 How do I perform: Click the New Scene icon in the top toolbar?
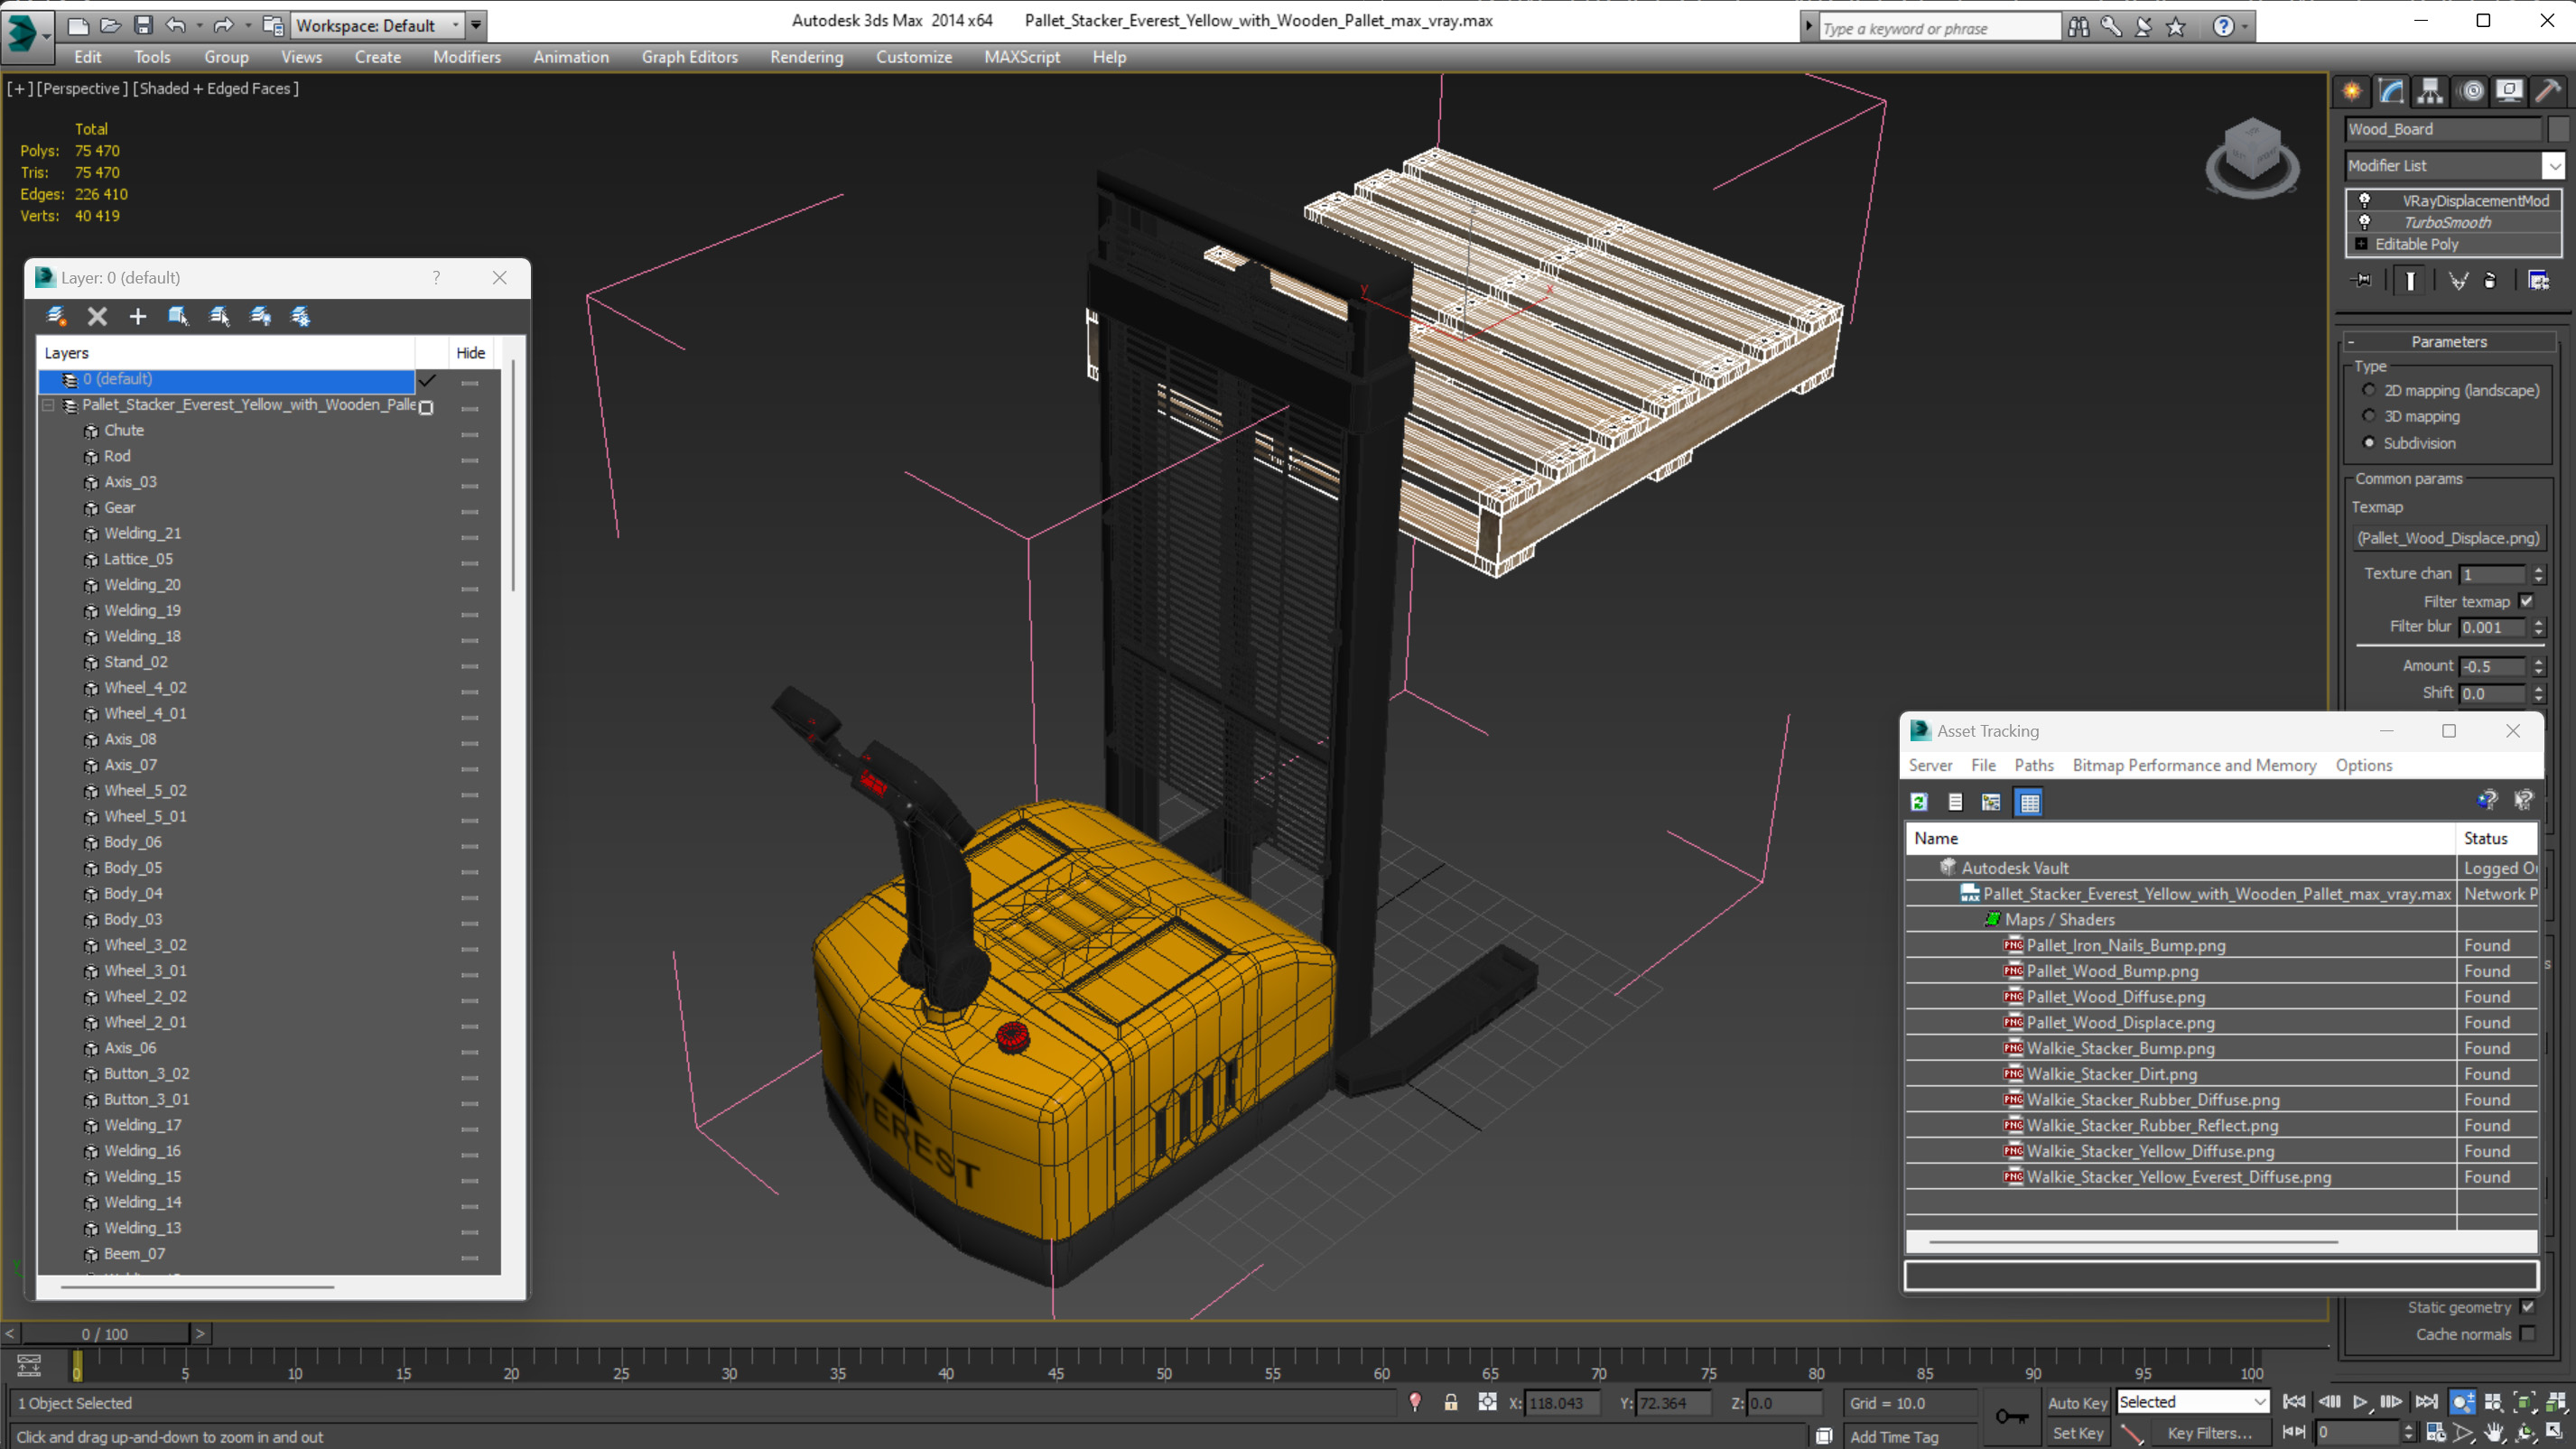point(78,25)
